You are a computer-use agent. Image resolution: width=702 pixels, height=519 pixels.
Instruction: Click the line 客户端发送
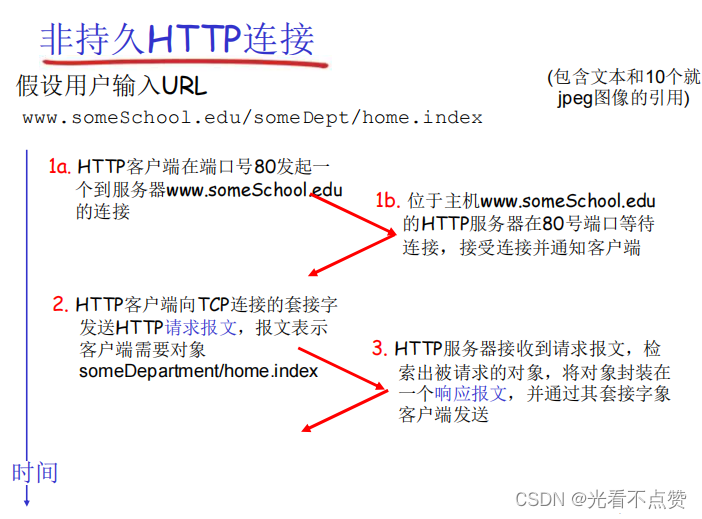coord(443,415)
